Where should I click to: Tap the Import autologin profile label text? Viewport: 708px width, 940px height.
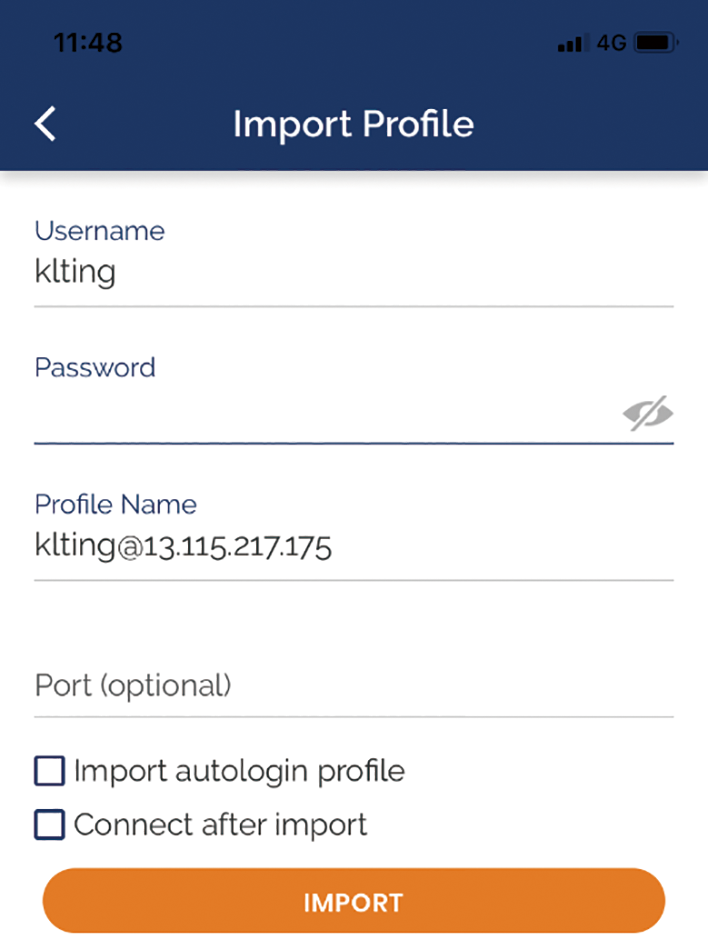tap(239, 771)
